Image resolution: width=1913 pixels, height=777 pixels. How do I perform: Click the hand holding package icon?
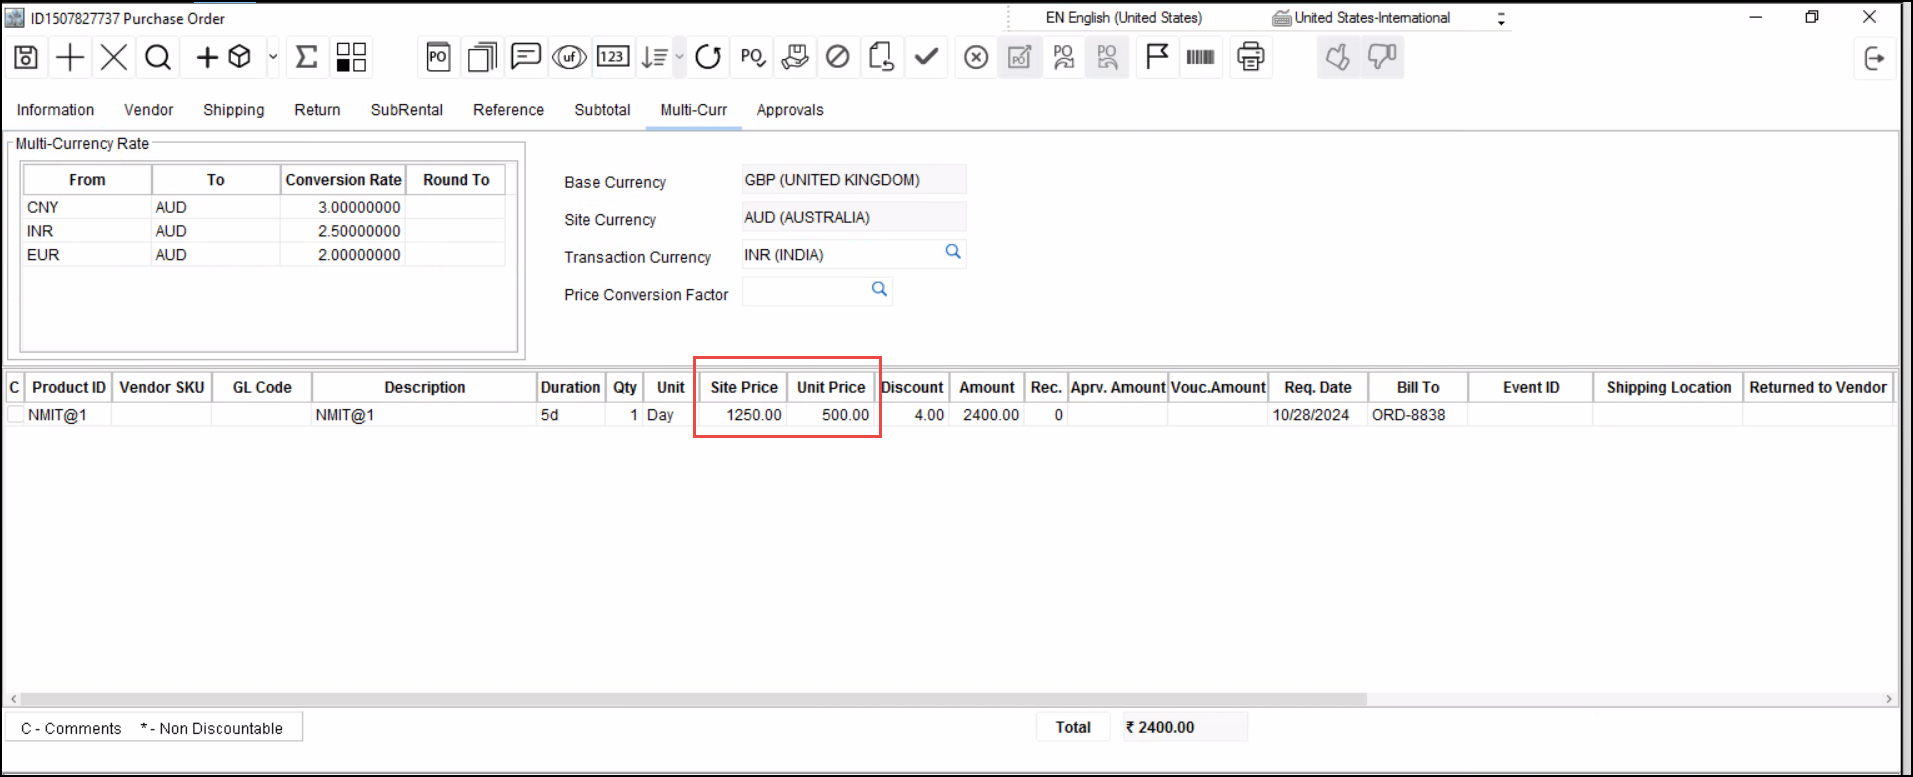click(795, 58)
